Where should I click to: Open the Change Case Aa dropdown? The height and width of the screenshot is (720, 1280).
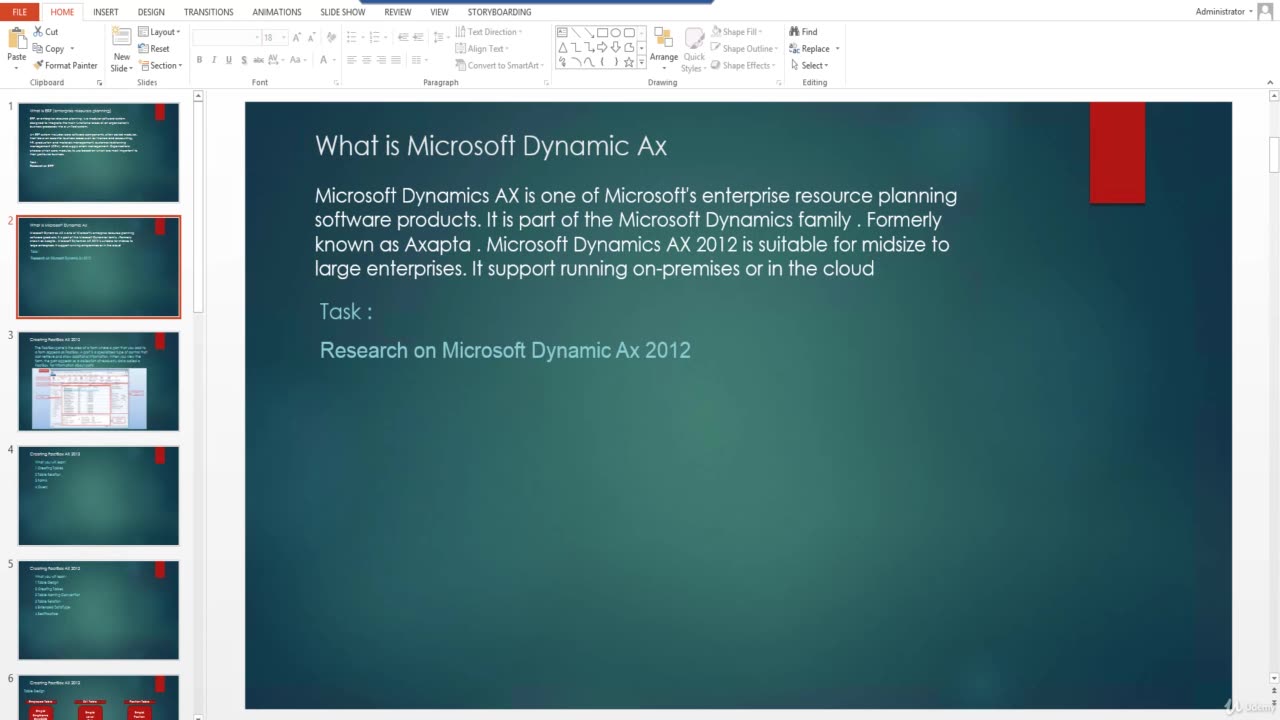point(298,60)
